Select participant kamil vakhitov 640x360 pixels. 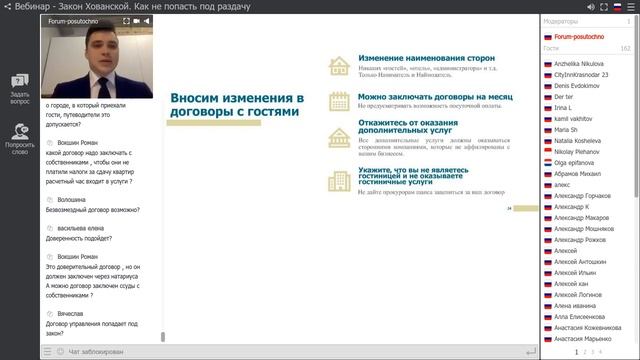pyautogui.click(x=573, y=119)
